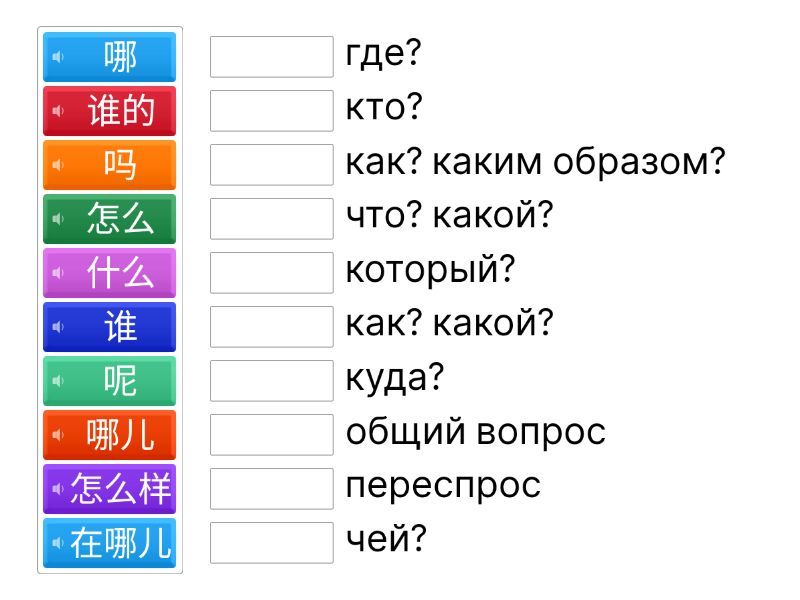800x600 pixels.
Task: Play audio for the 吗 tile
Action: tap(58, 165)
